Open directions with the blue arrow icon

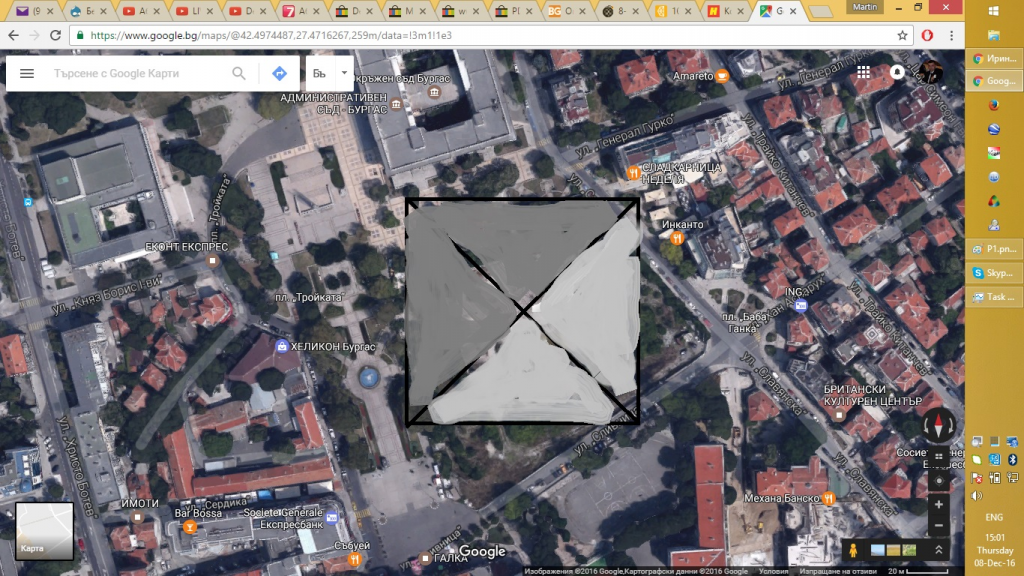[280, 73]
